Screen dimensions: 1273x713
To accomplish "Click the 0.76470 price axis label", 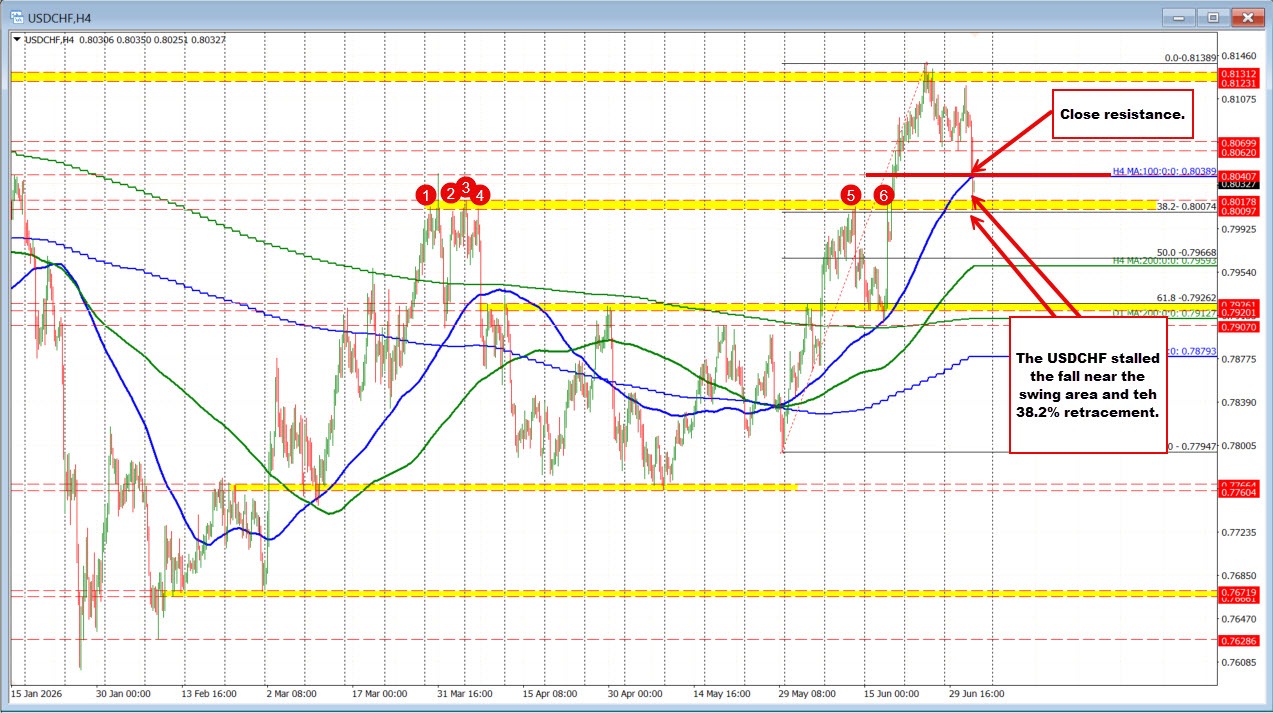I will point(1237,618).
